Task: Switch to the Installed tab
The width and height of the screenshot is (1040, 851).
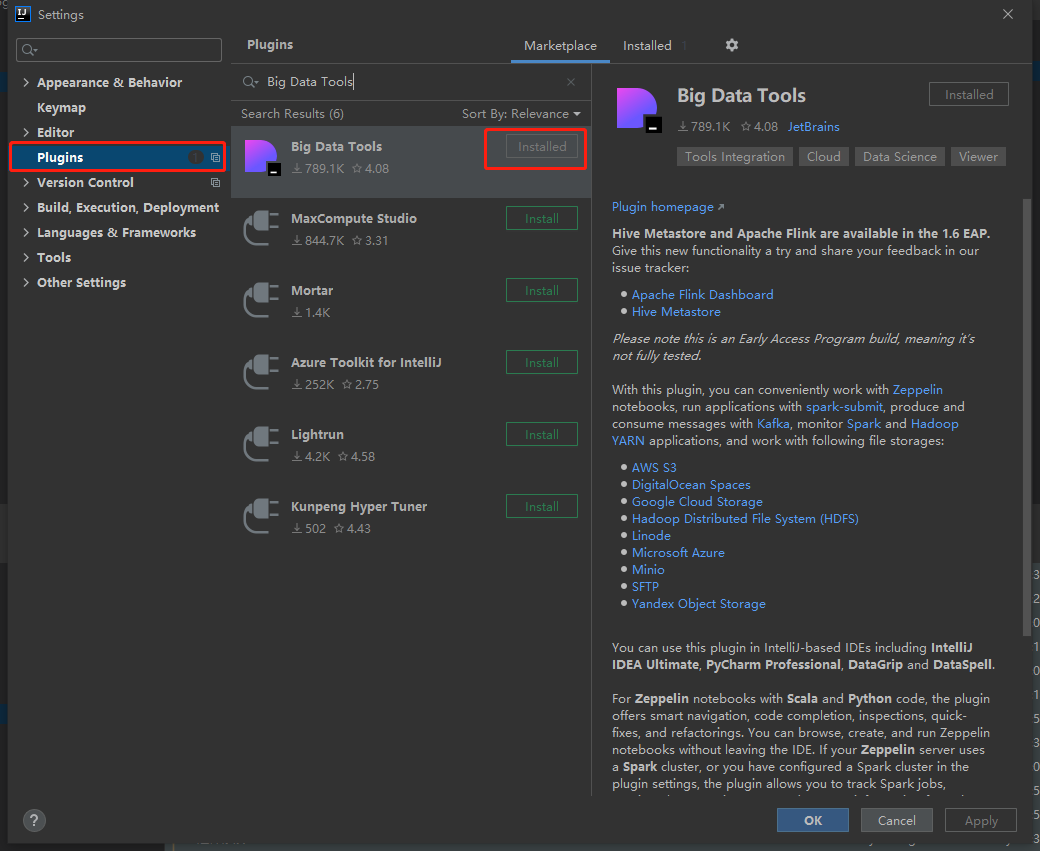Action: (647, 46)
